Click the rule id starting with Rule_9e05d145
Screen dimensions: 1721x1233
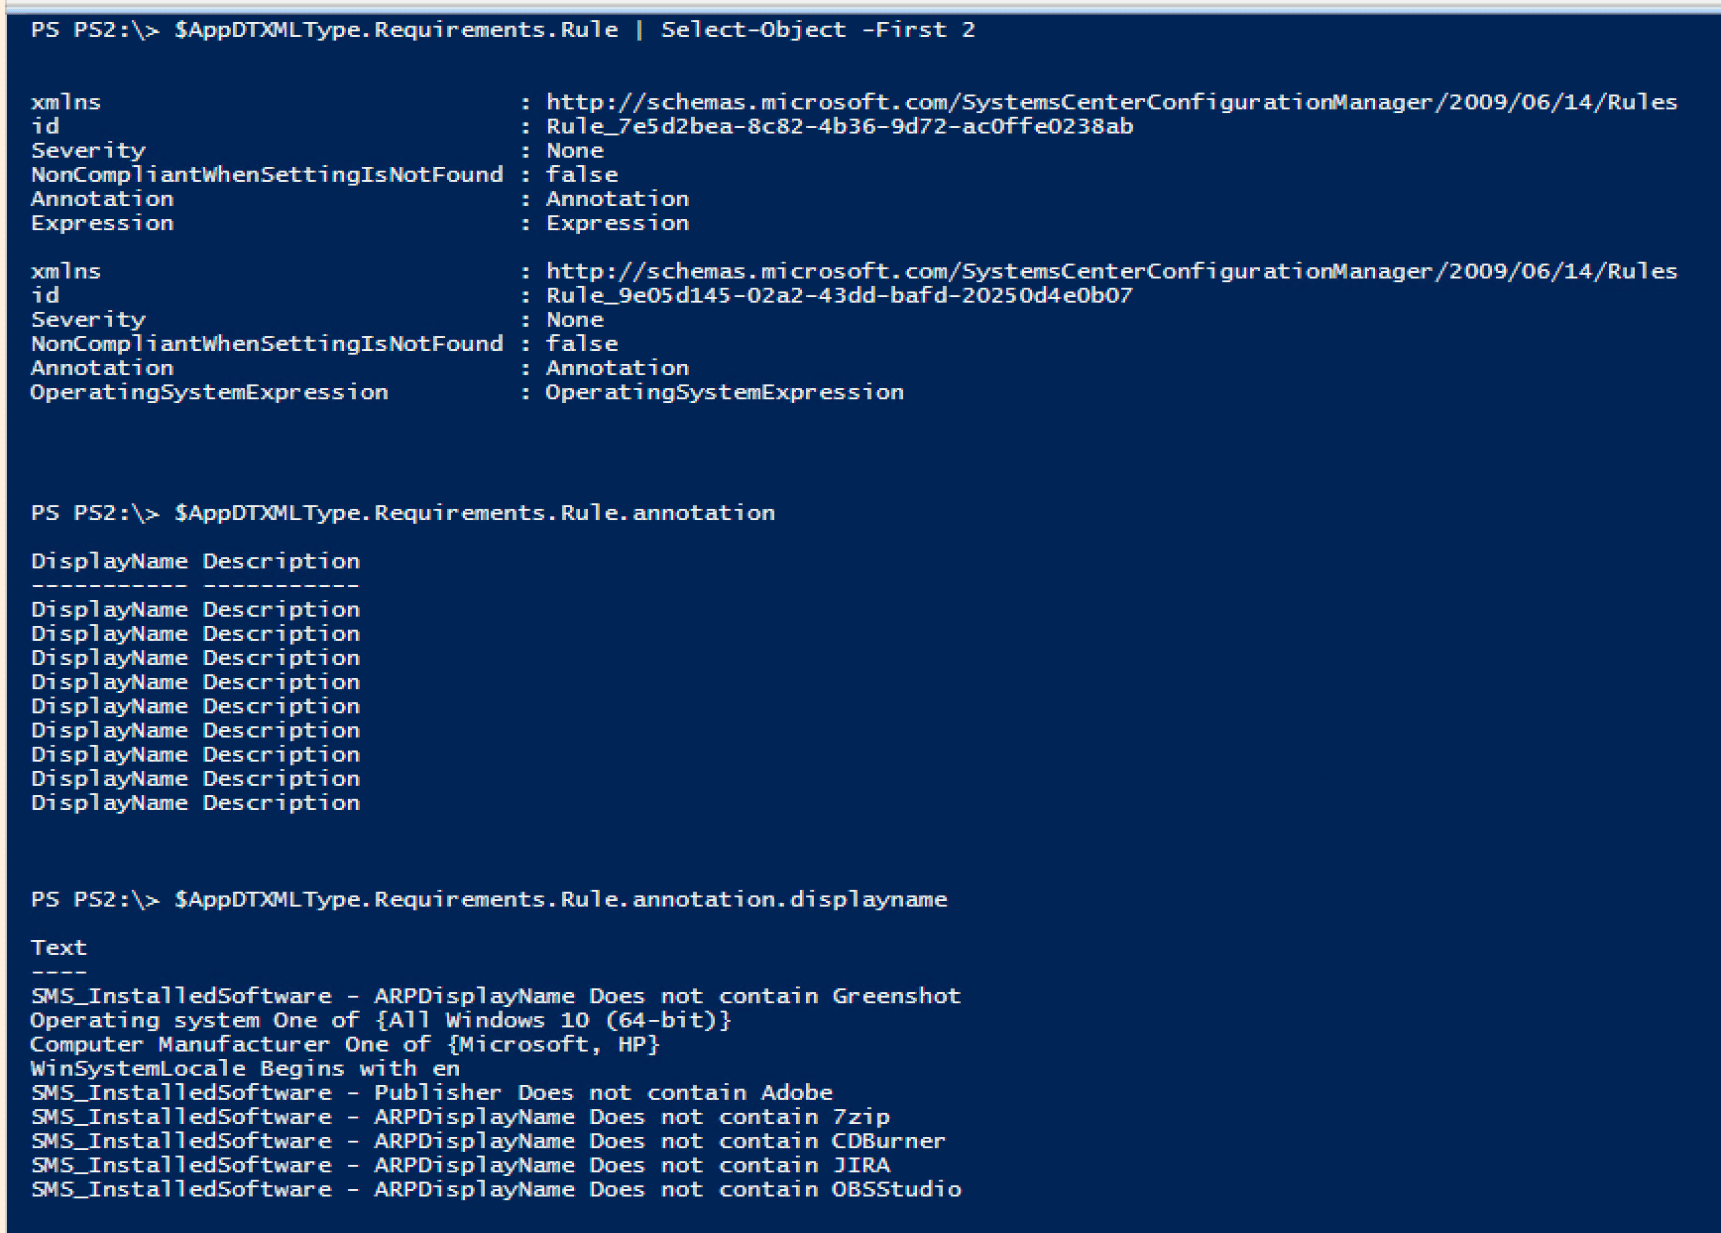click(x=839, y=295)
